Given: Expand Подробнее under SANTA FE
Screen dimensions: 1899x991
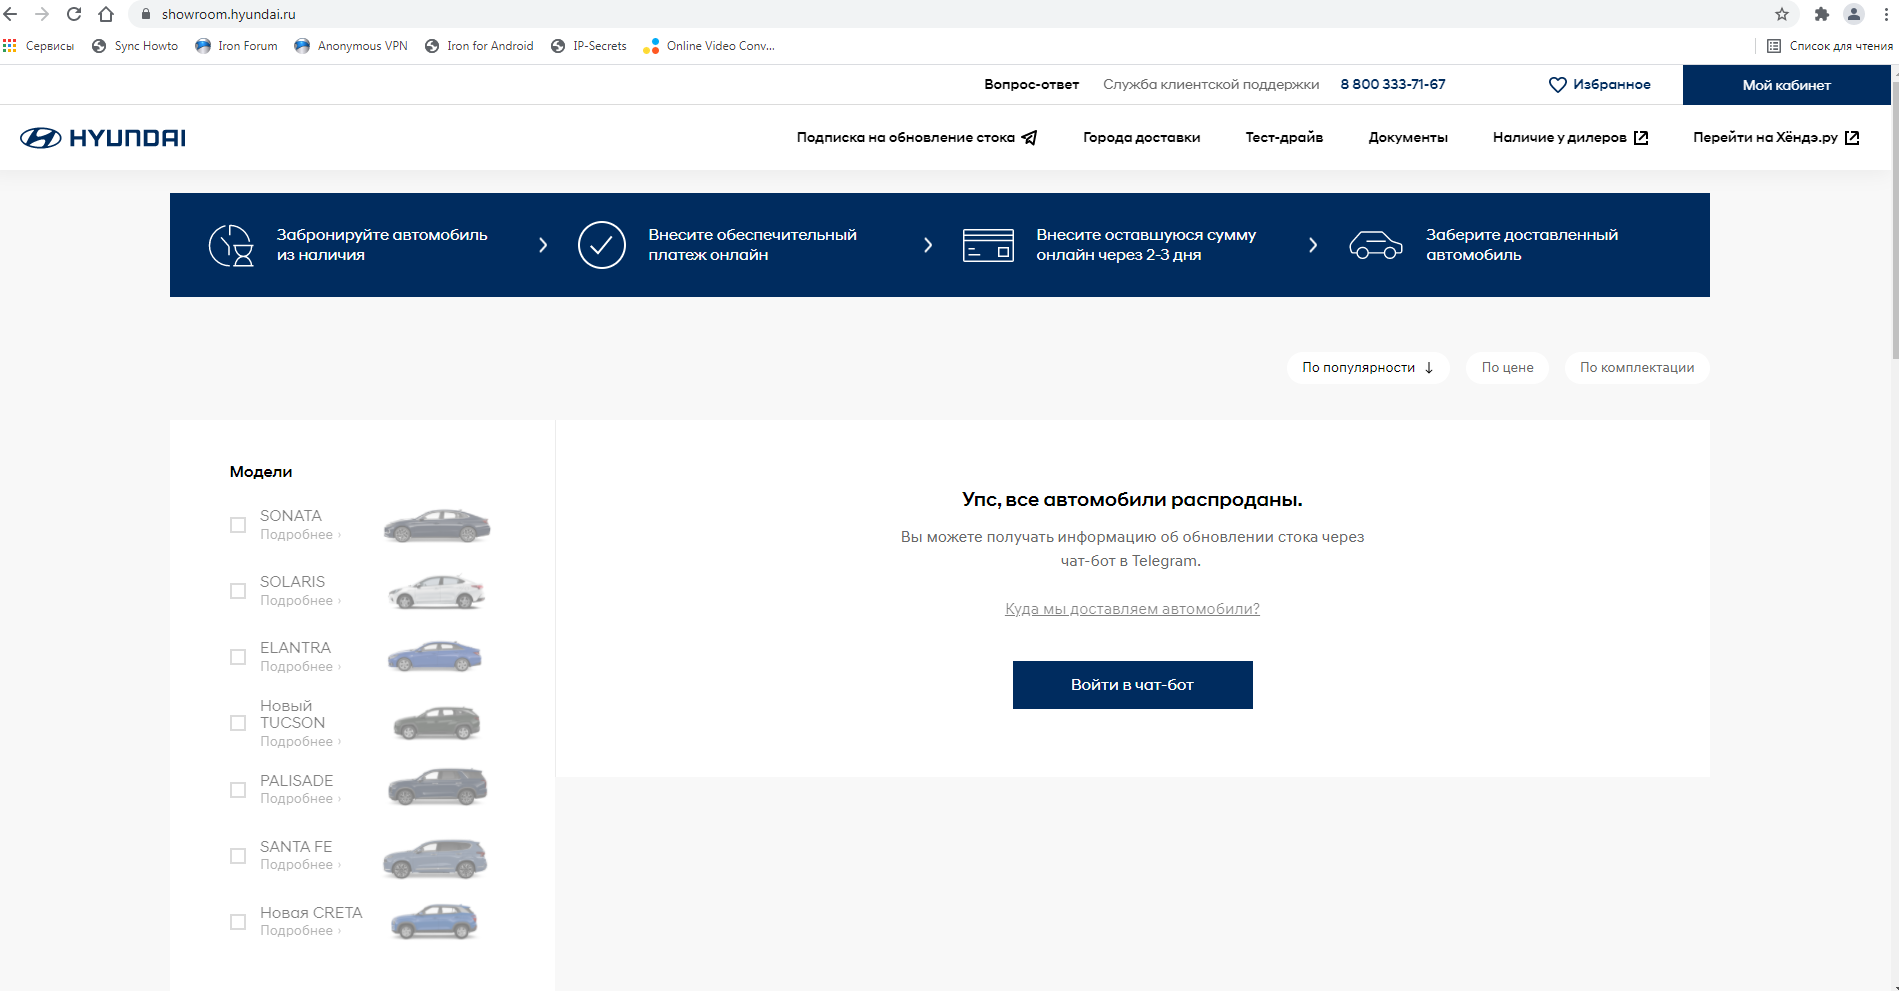Looking at the screenshot, I should [300, 865].
